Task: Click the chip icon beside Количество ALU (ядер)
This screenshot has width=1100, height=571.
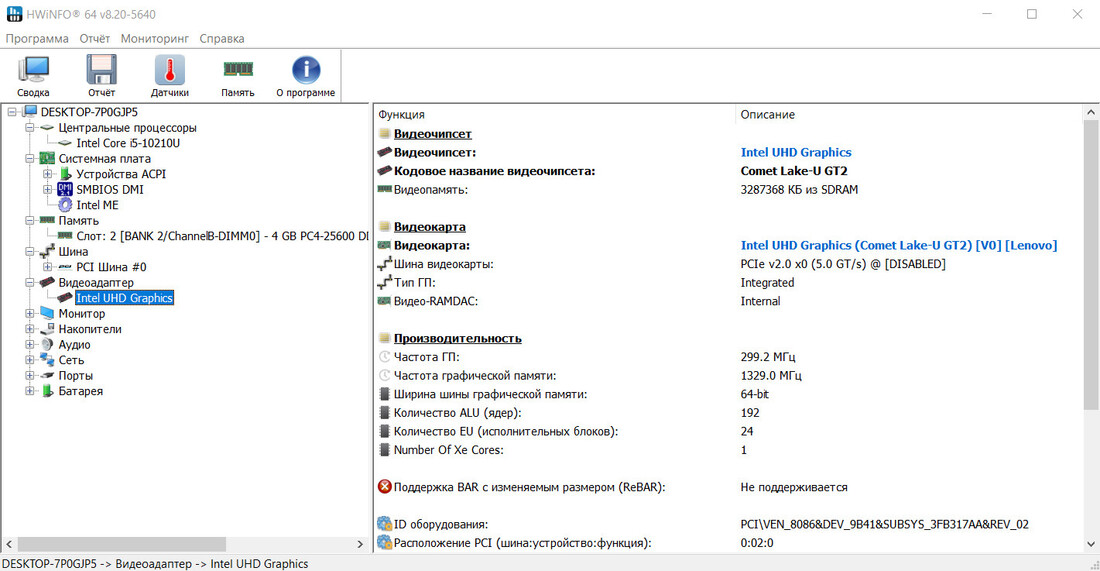Action: (x=384, y=412)
